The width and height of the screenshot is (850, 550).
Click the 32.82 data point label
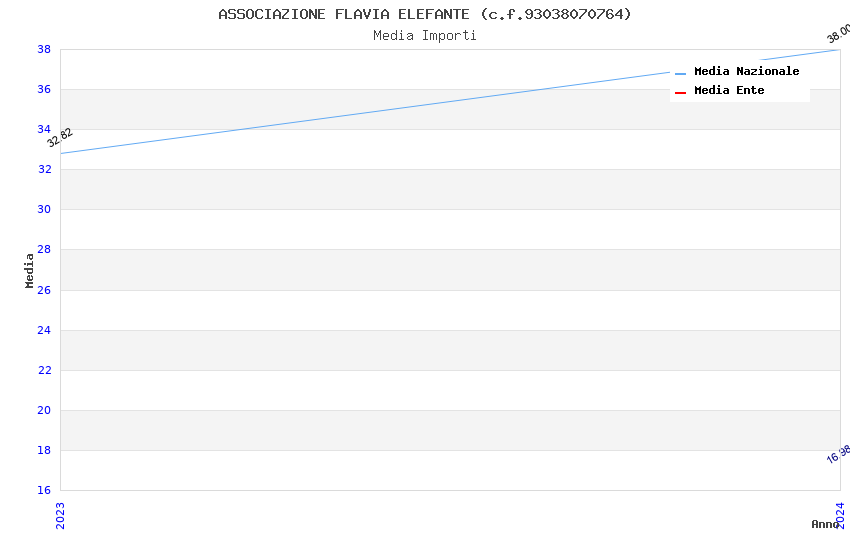[x=60, y=138]
